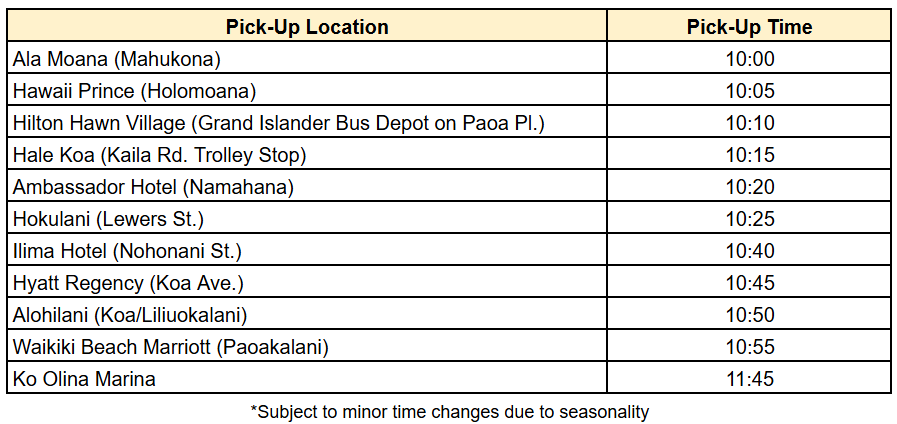
Task: Click the 10:00 pick-up time
Action: 749,59
